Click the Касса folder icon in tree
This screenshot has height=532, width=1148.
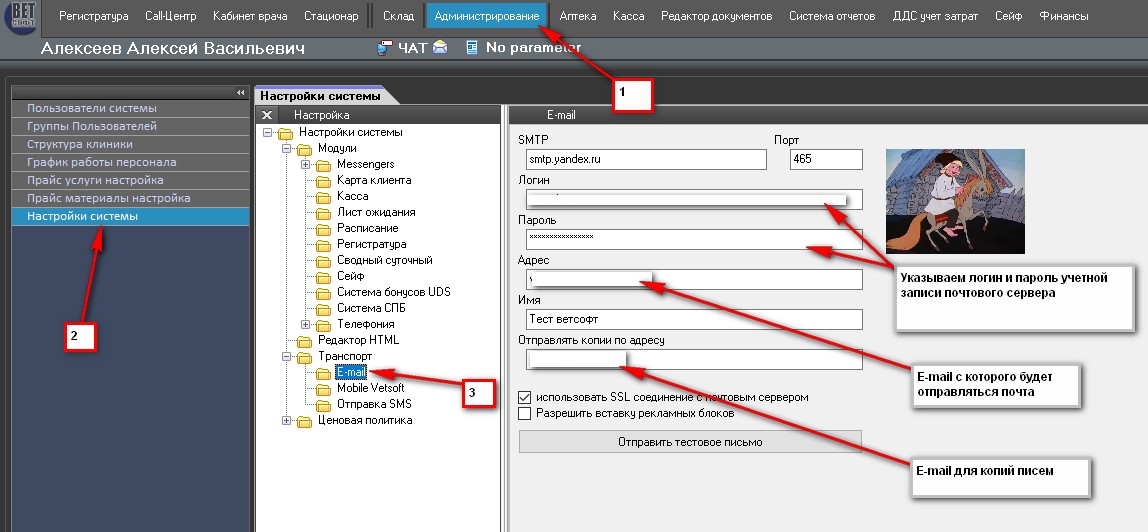coord(323,197)
